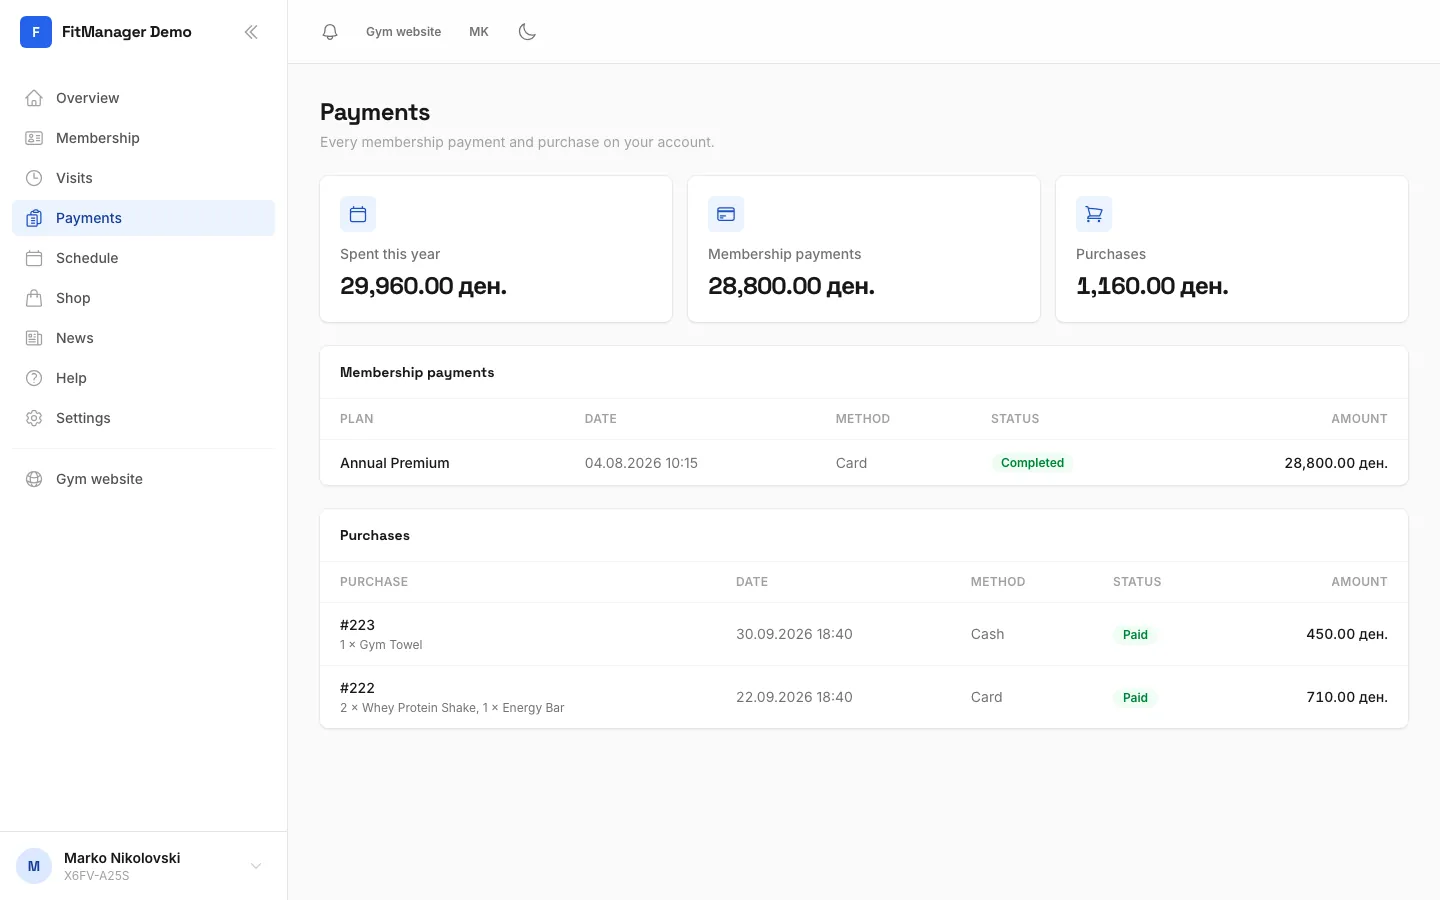
Task: Click the Payments document icon in sidebar
Action: click(34, 218)
